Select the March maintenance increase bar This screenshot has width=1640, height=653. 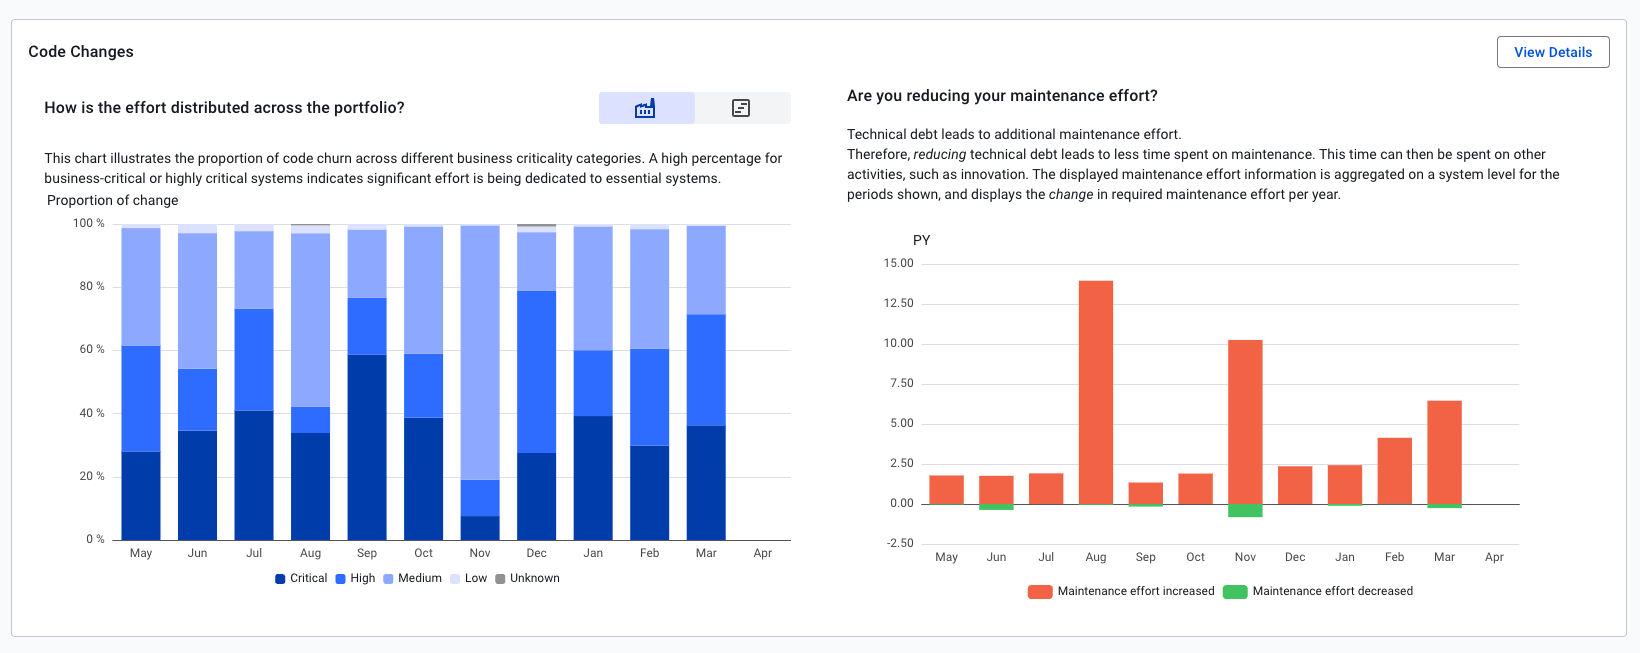pyautogui.click(x=1444, y=451)
